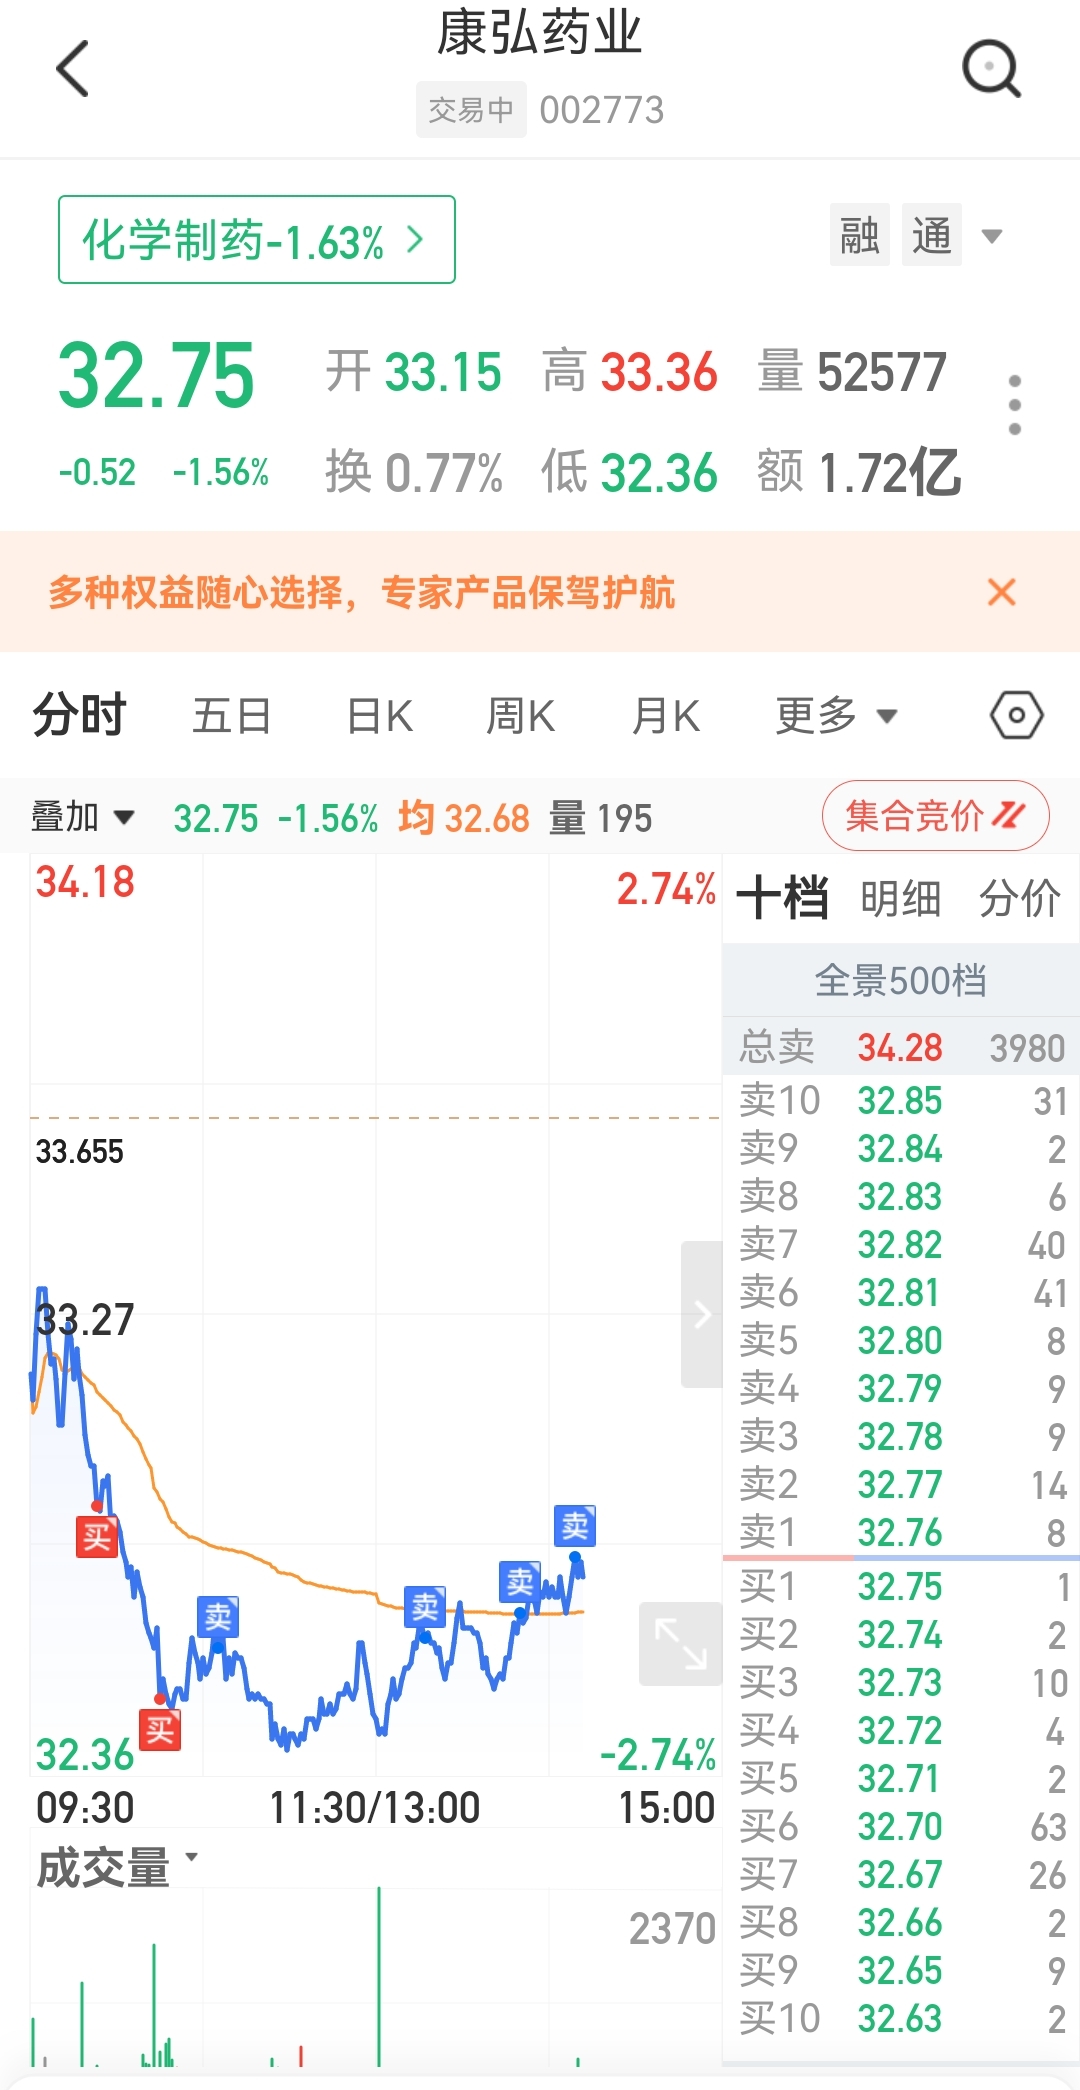Tap the 额 1.72亿 turnover amount

pos(859,472)
